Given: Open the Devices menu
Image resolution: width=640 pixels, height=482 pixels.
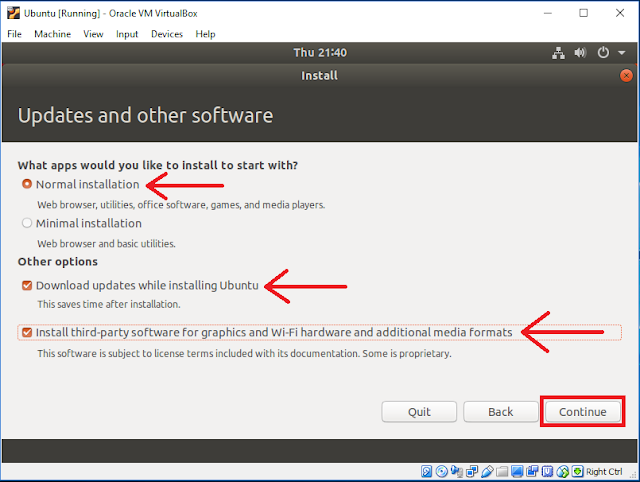Looking at the screenshot, I should pos(167,34).
